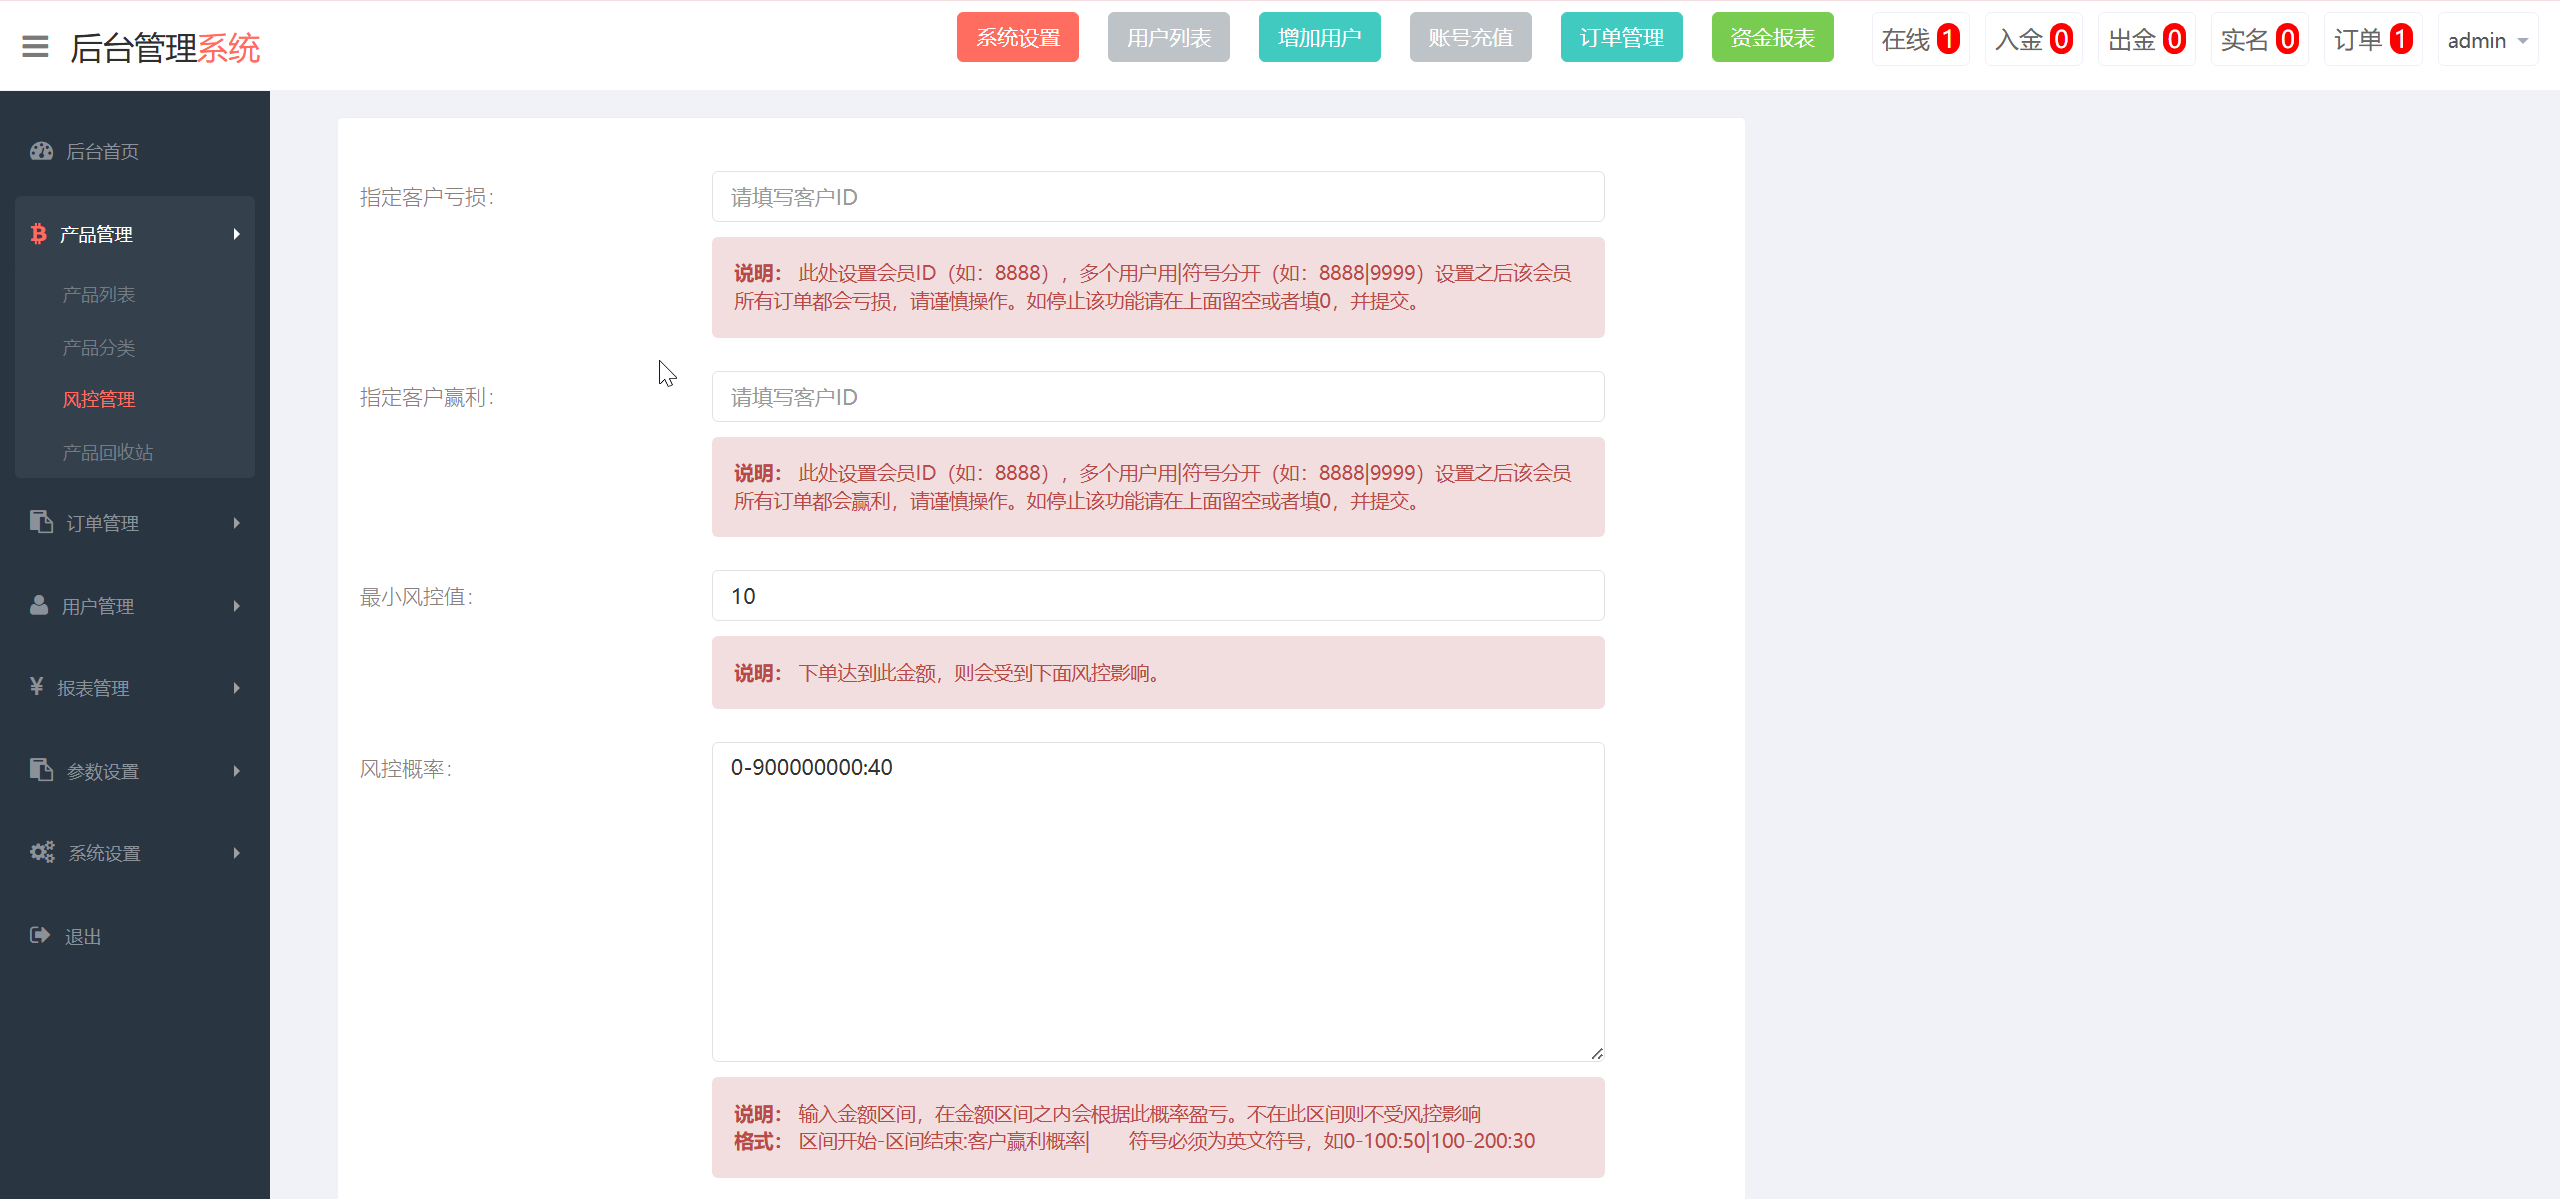
Task: Open the admin account dropdown
Action: pyautogui.click(x=2487, y=40)
